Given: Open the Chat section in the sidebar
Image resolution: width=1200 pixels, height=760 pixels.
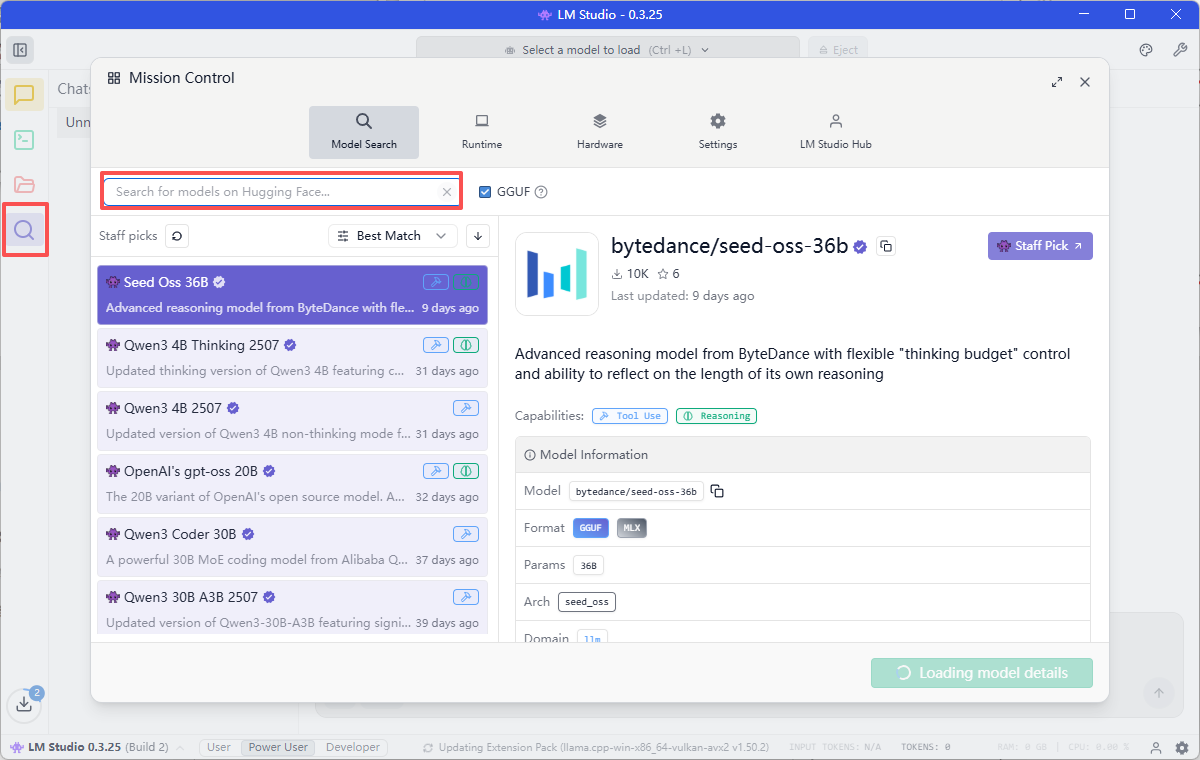Looking at the screenshot, I should [25, 95].
